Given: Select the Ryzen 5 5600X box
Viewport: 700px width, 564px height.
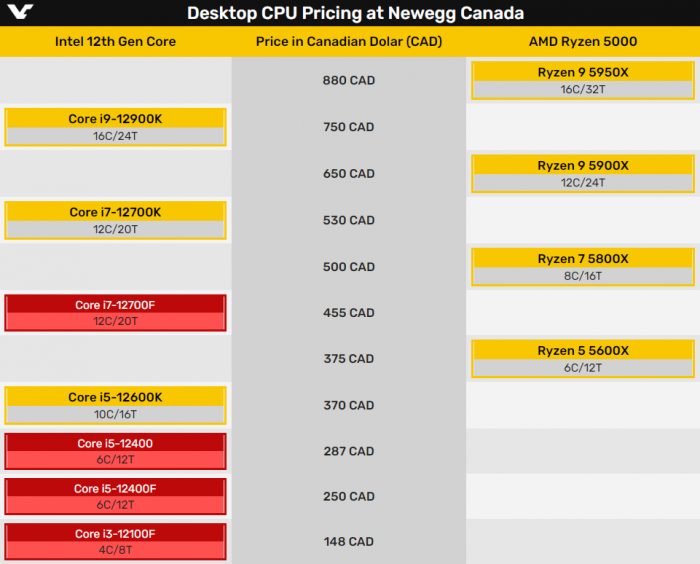Looking at the screenshot, I should pos(583,358).
